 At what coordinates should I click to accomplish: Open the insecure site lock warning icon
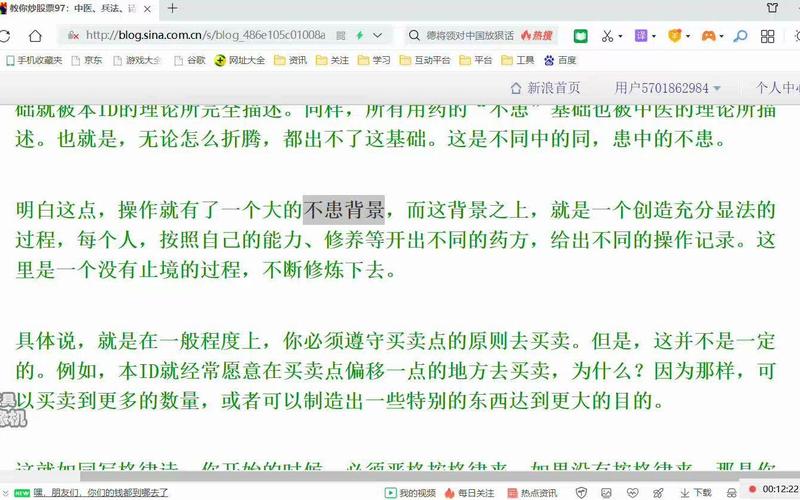coord(73,35)
